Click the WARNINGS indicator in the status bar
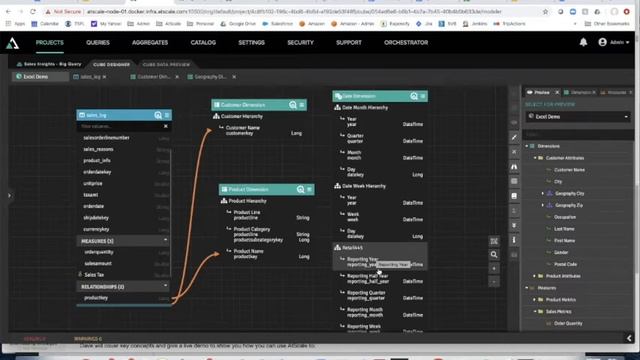 click(x=88, y=339)
